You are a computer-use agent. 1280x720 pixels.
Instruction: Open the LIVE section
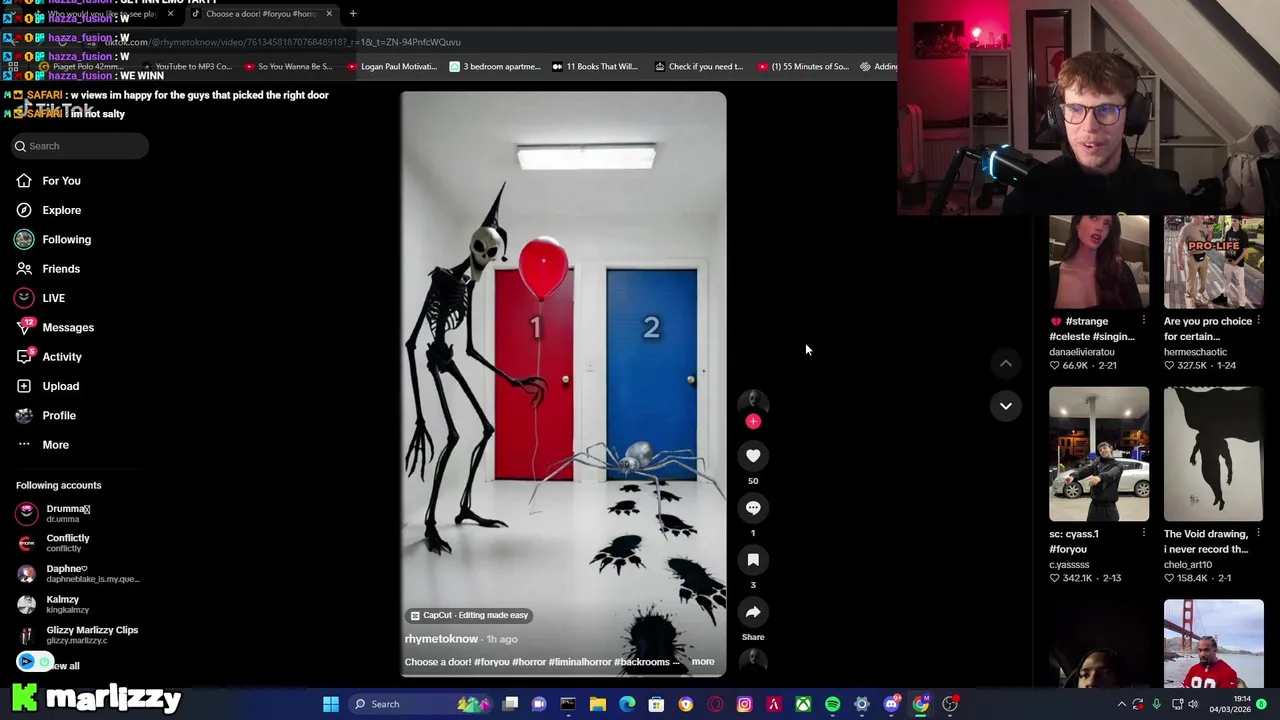click(53, 298)
